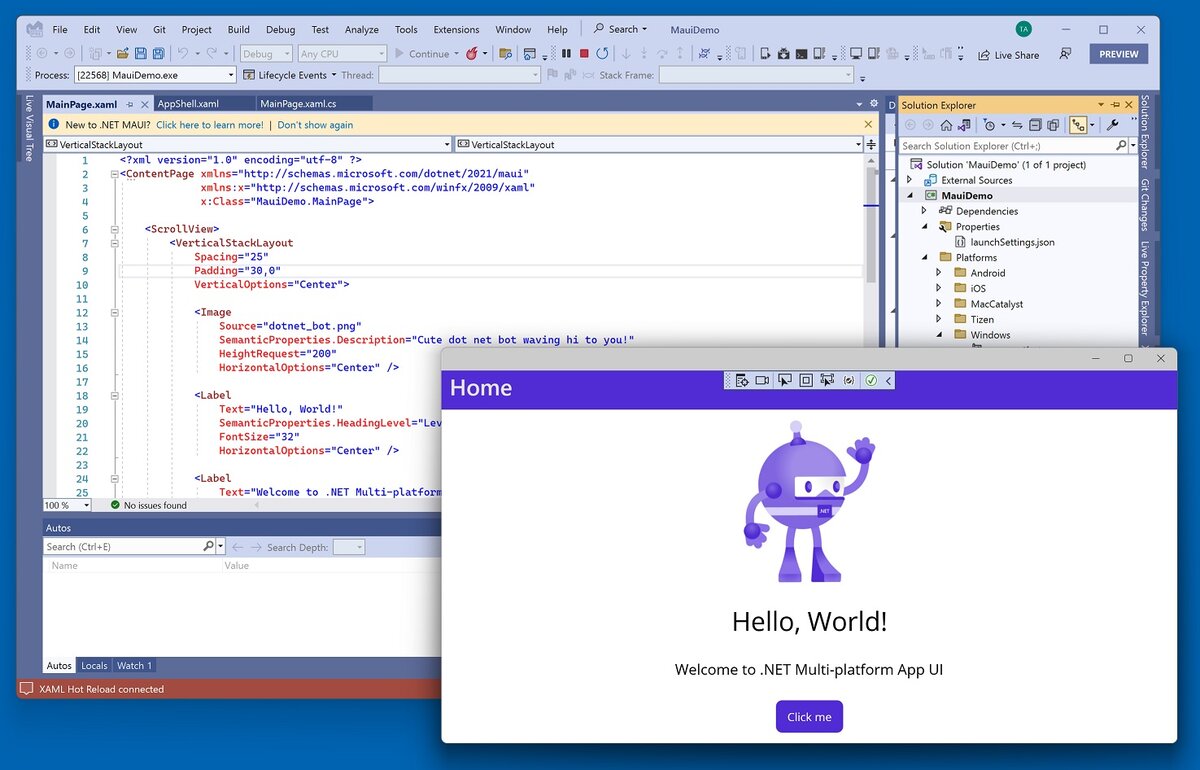
Task: Click Display Layout Adorners square icon
Action: point(806,380)
